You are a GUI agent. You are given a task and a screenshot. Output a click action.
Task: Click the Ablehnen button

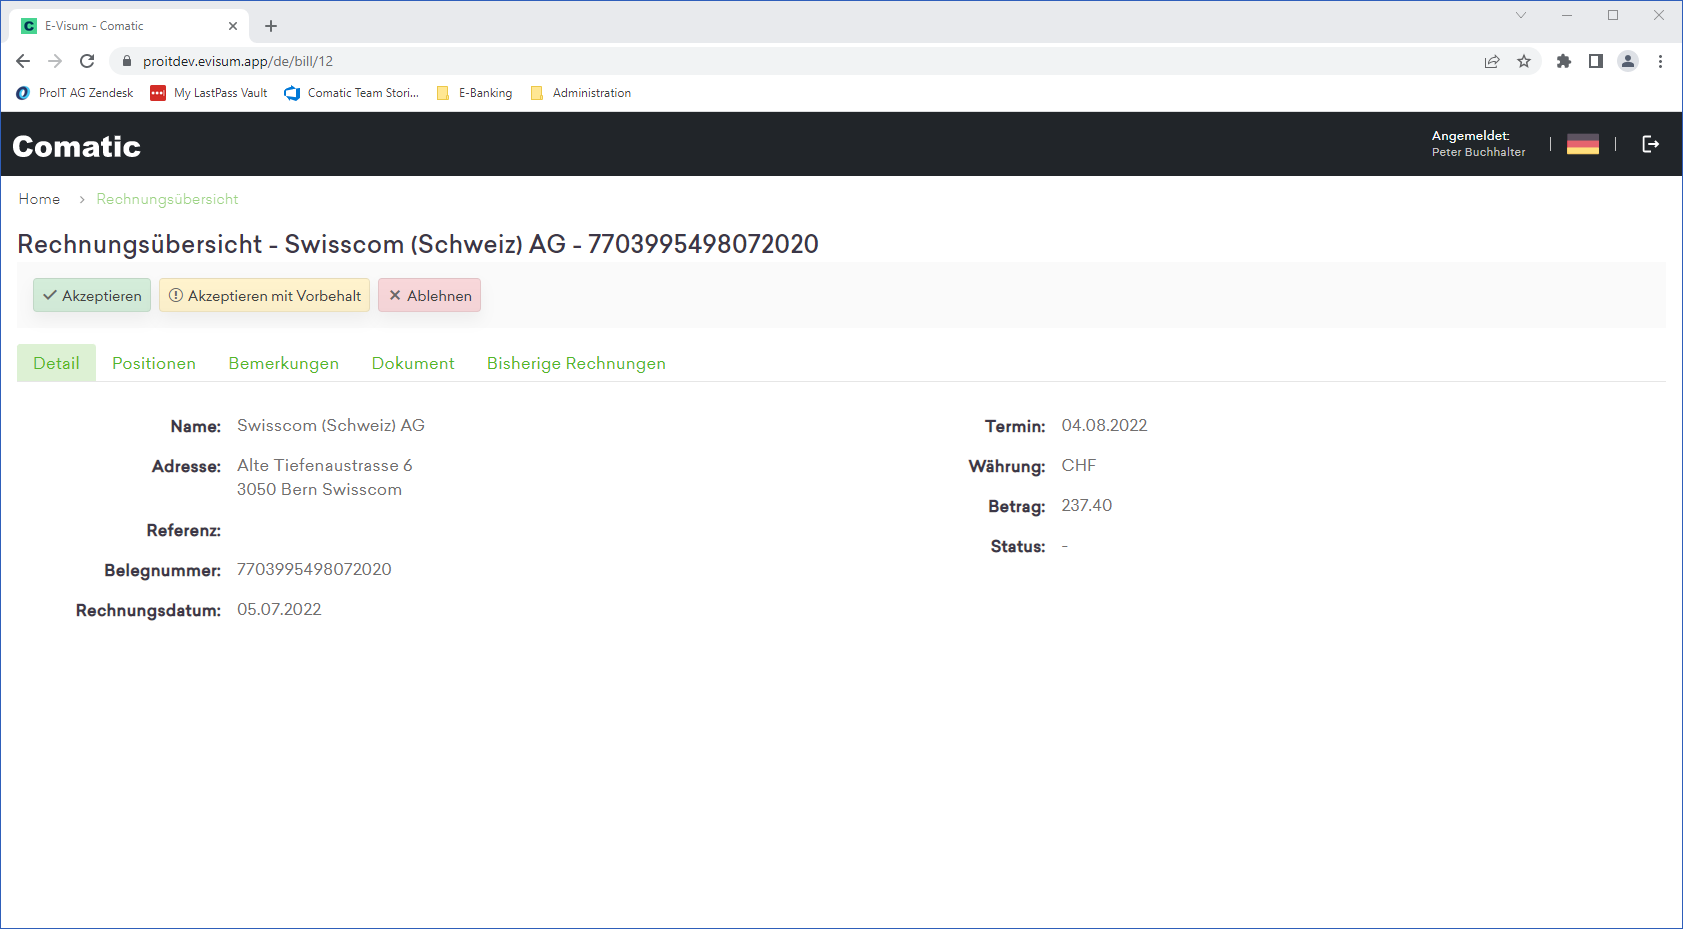point(430,295)
